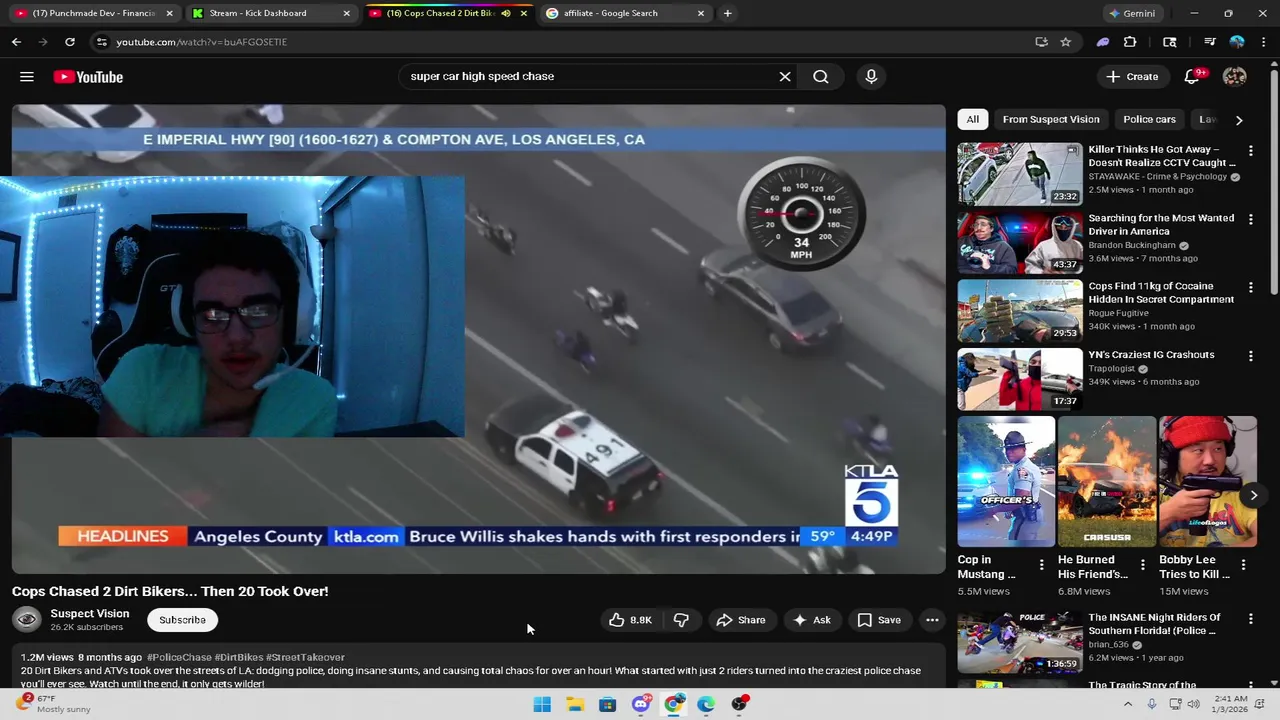The image size is (1280, 720).
Task: Open options for Cop in Mustang short
Action: click(x=1042, y=565)
